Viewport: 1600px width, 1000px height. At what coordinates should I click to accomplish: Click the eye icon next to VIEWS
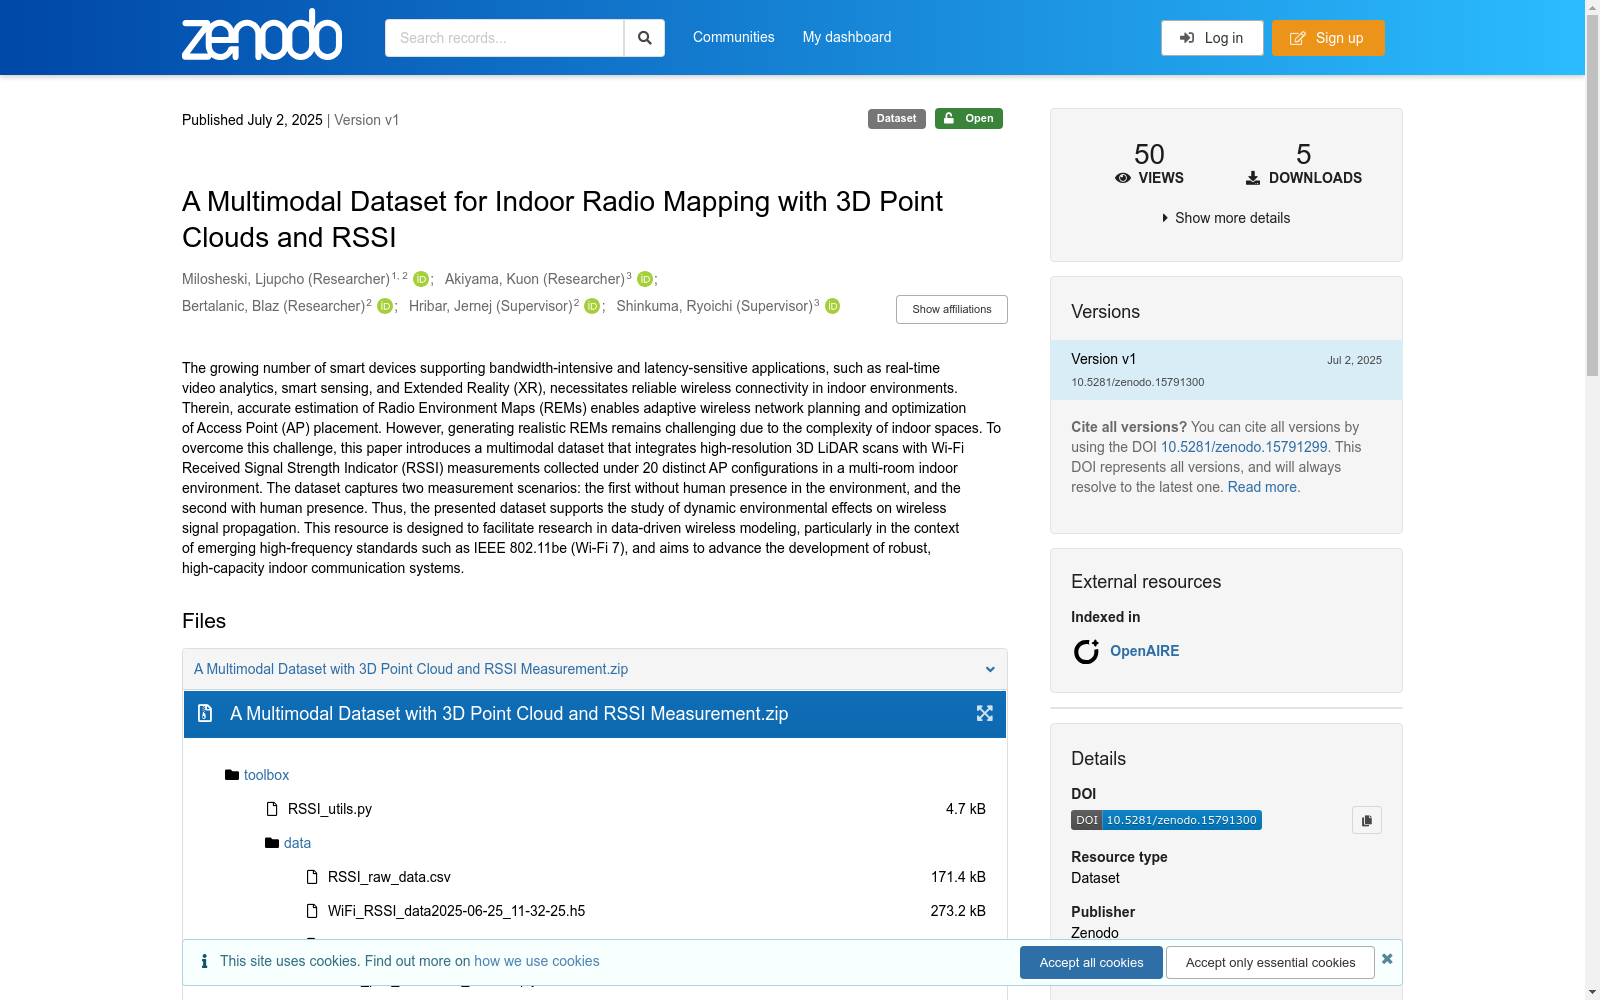[1123, 178]
